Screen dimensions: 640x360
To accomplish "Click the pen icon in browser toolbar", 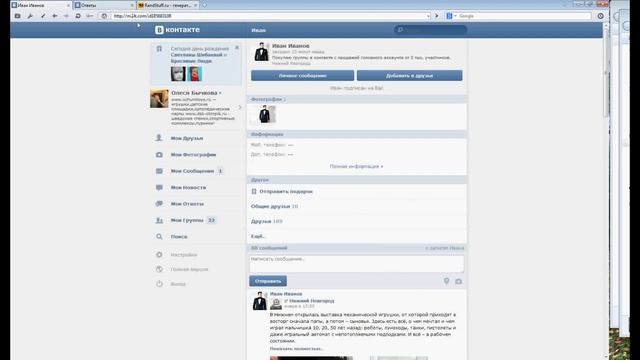I will click(43, 16).
